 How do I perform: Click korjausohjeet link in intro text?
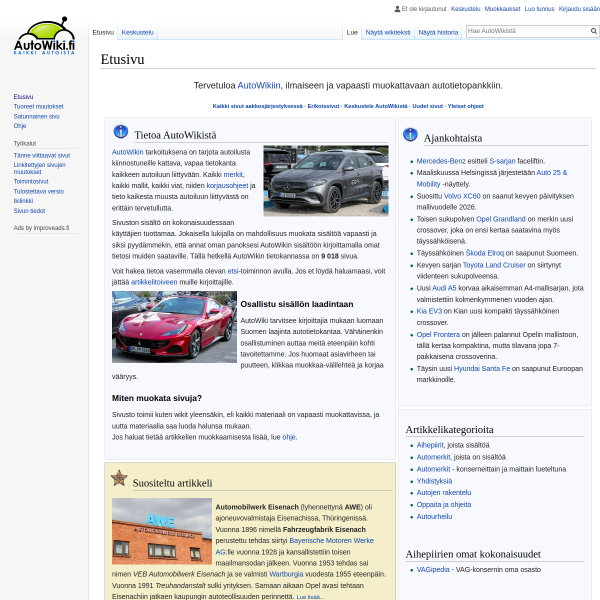[x=227, y=186]
